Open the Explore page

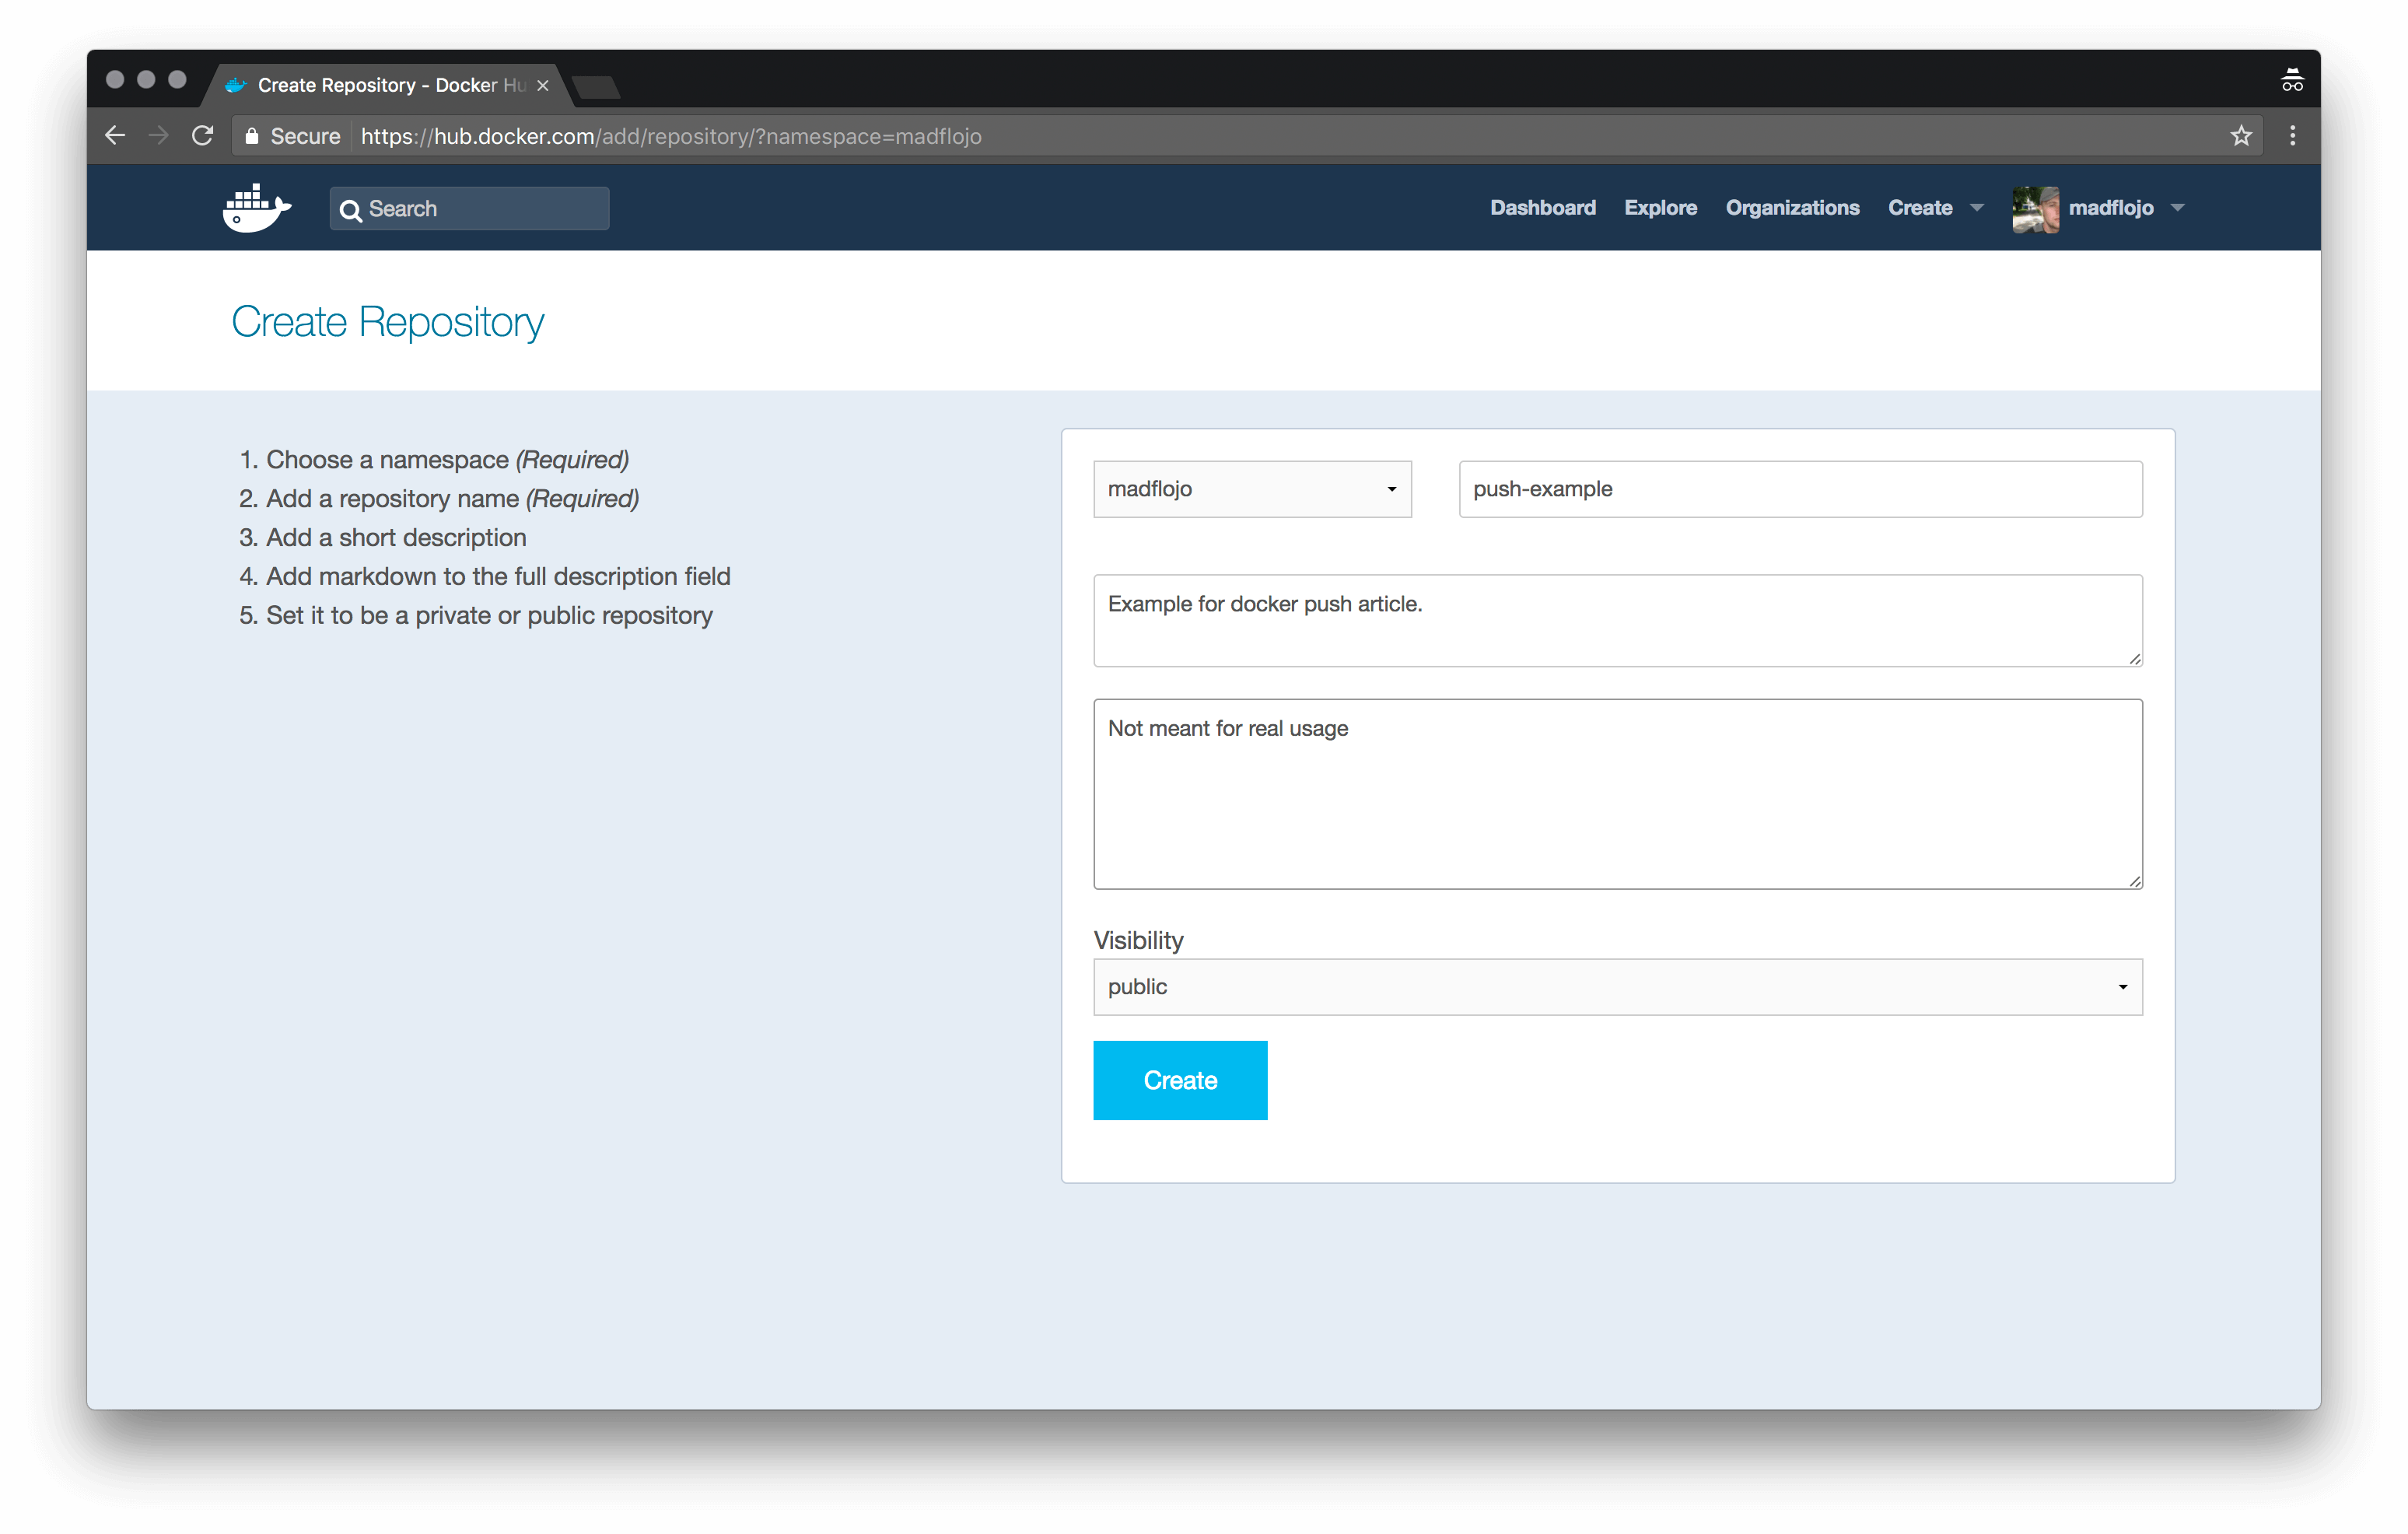[x=1660, y=208]
